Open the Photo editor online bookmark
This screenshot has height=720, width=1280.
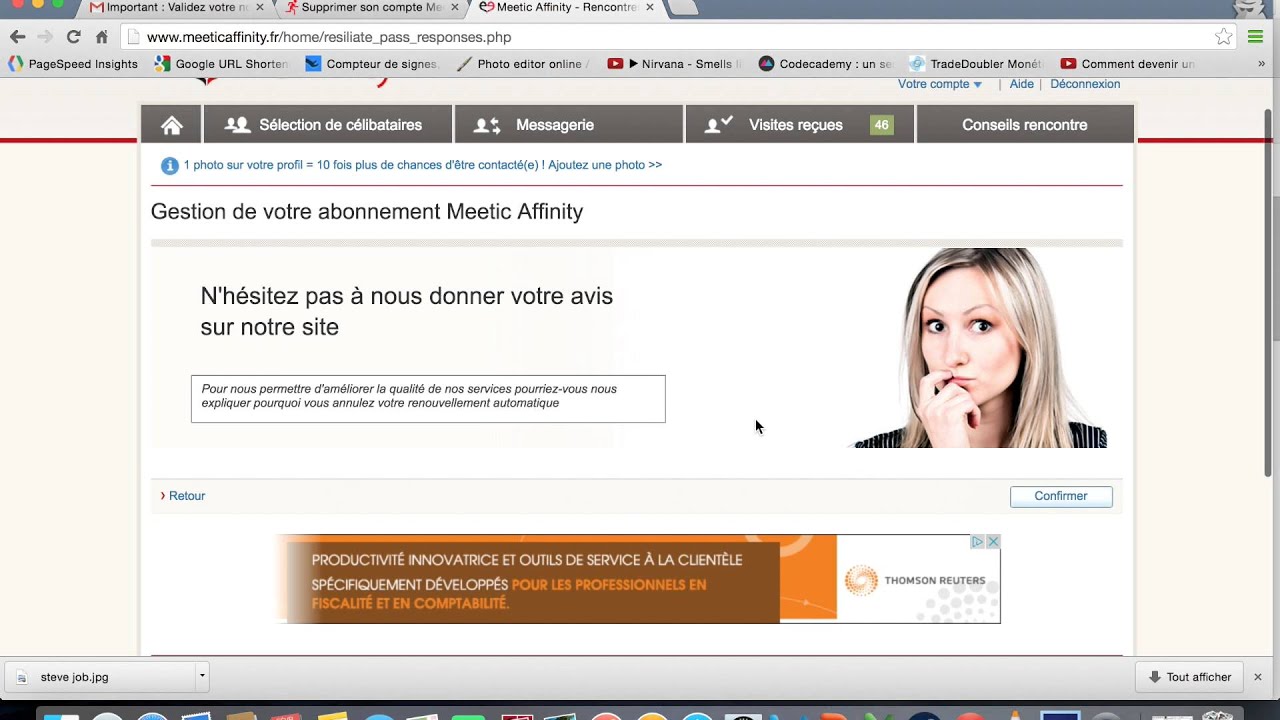click(522, 64)
